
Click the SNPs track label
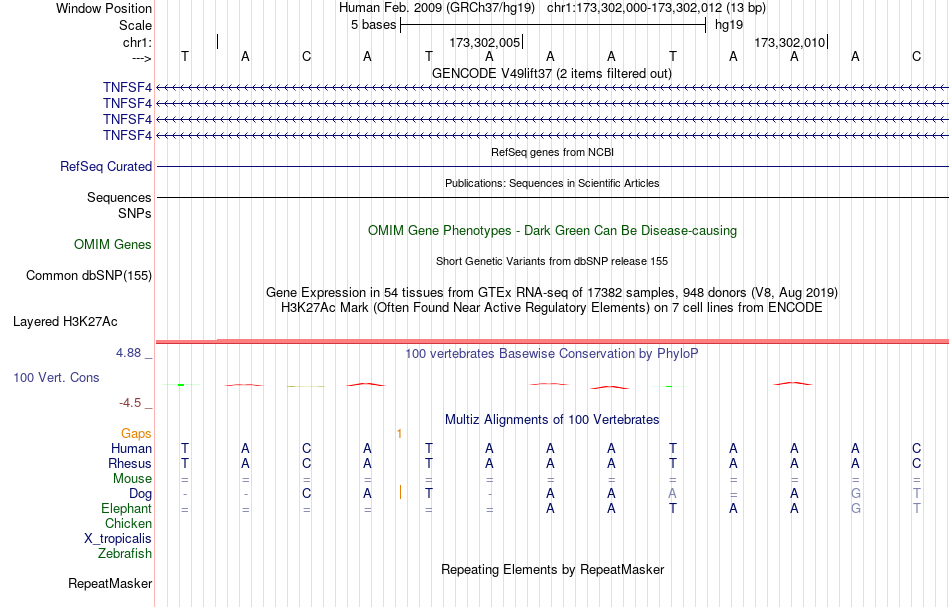(x=135, y=213)
